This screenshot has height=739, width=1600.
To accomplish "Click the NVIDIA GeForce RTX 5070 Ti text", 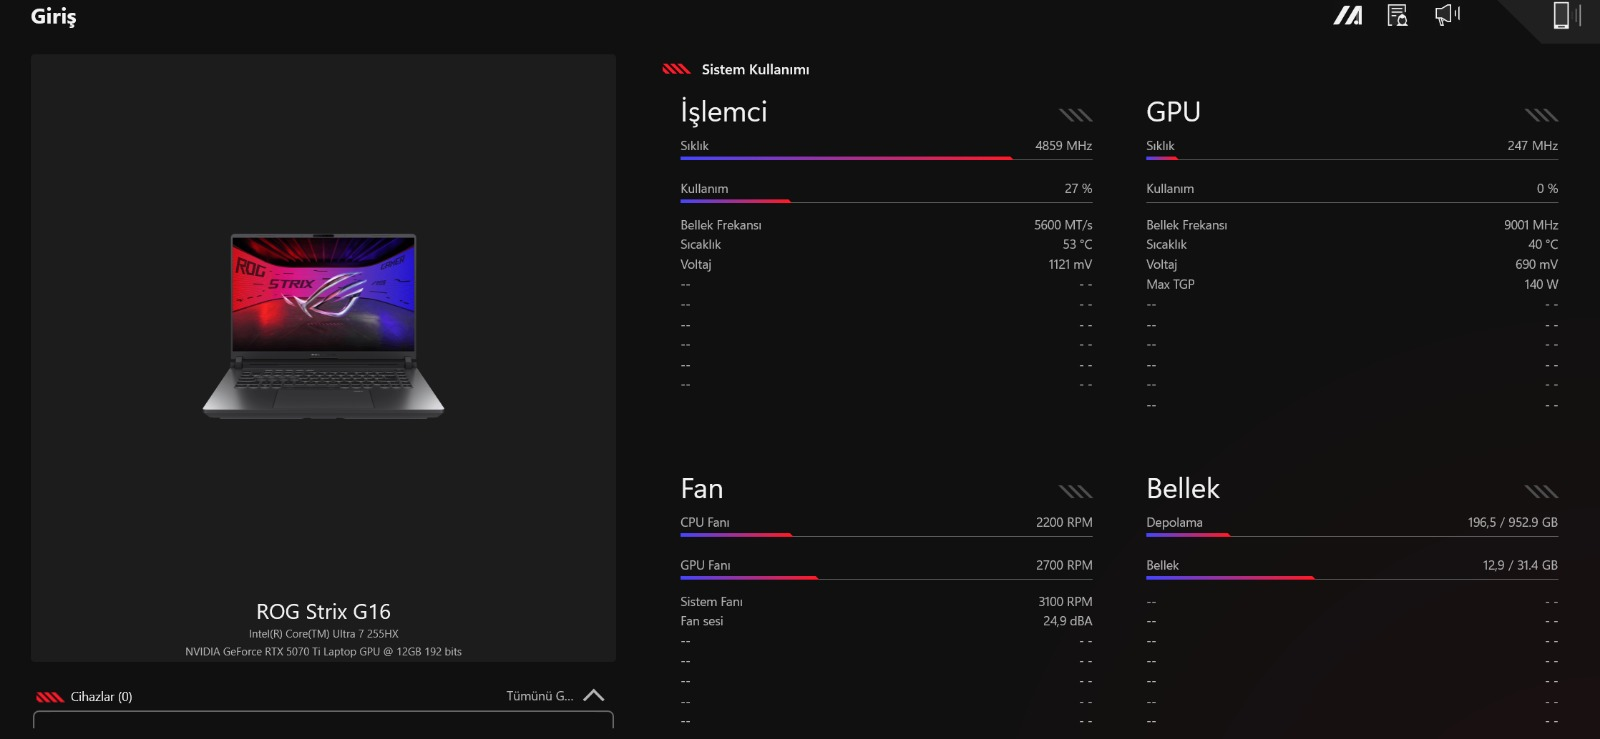I will coord(323,652).
